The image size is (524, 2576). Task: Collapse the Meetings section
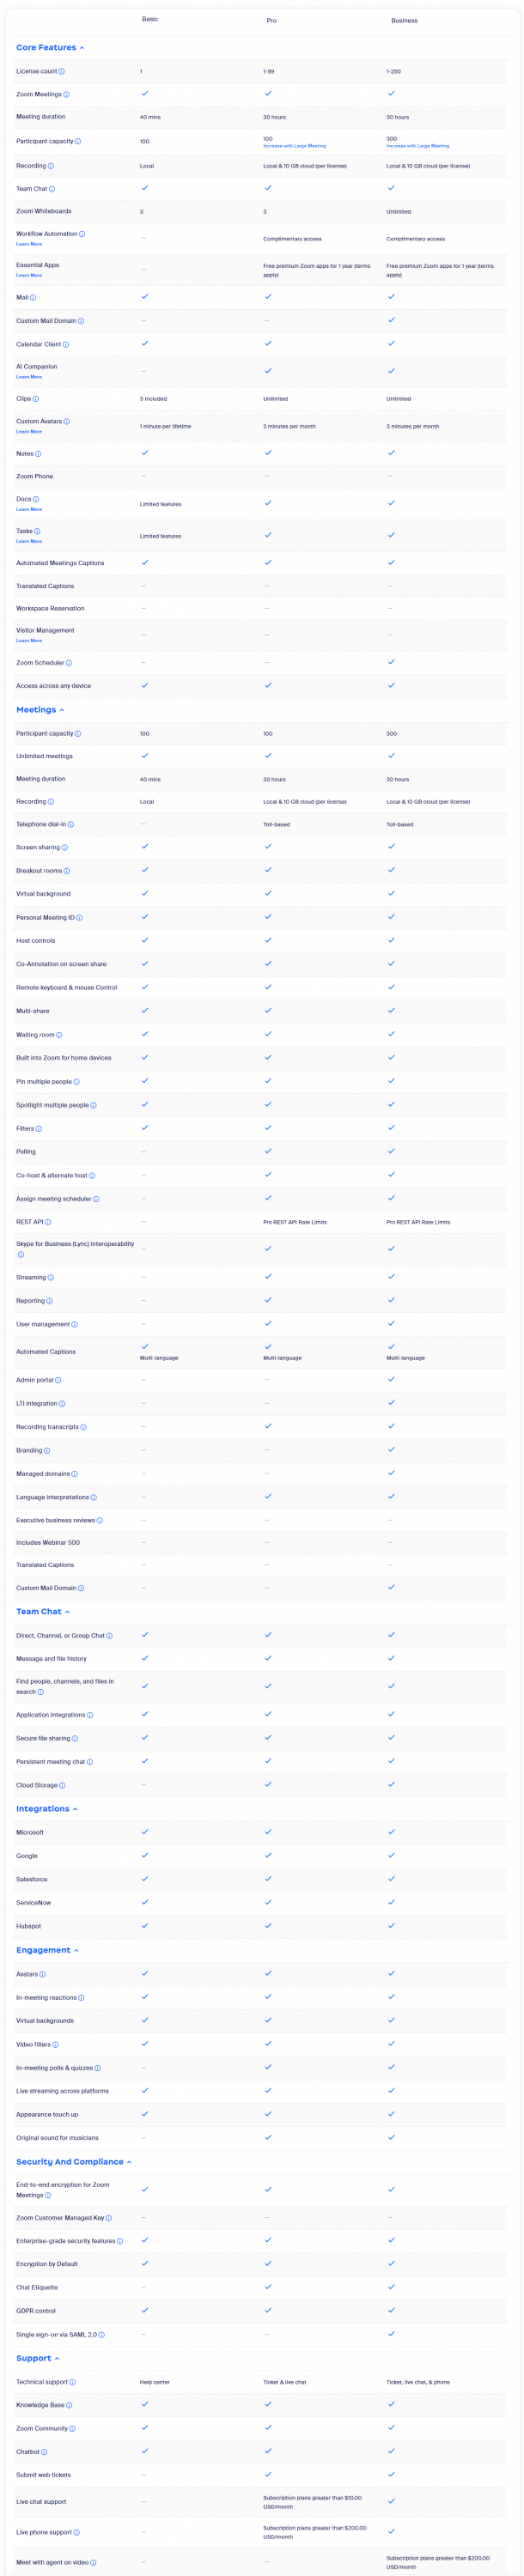tap(62, 710)
